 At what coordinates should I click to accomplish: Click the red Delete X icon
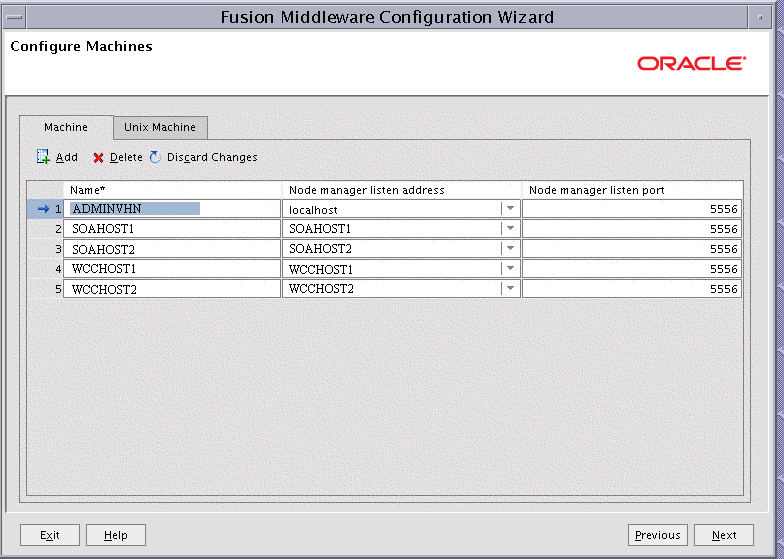[98, 158]
